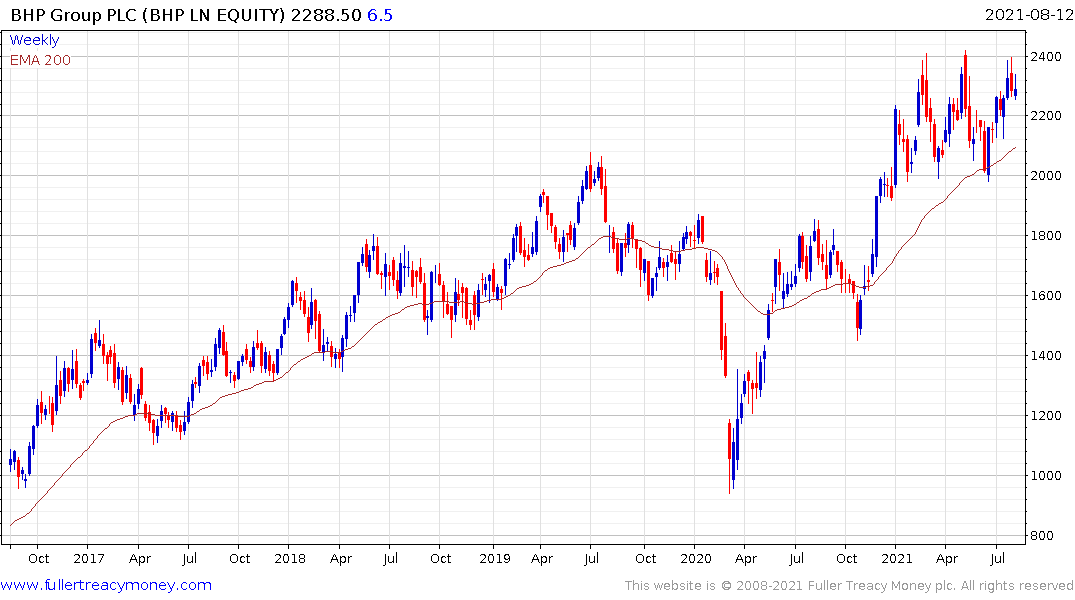Click the copyright notice text
Image resolution: width=1075 pixels, height=600 pixels.
(849, 586)
